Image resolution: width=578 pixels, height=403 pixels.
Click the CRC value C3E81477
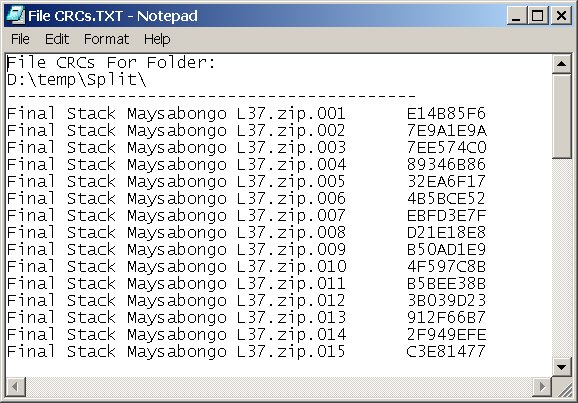[446, 351]
